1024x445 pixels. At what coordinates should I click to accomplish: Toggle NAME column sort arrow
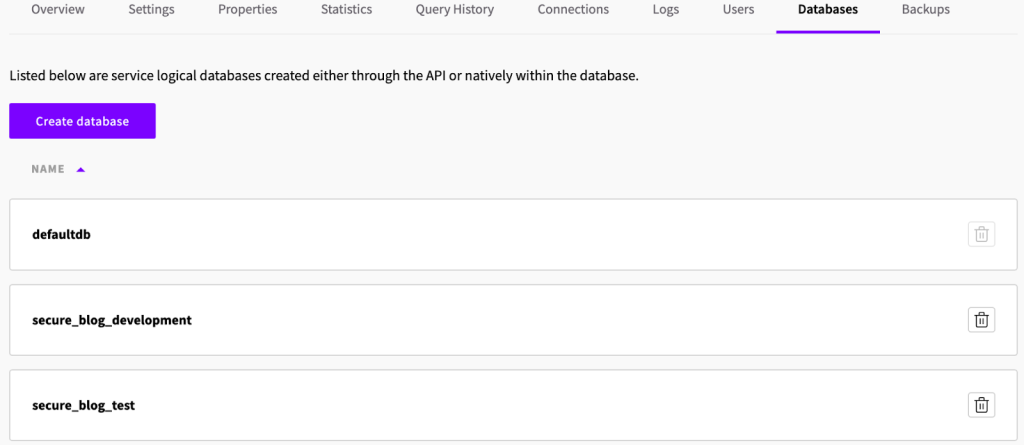point(81,170)
